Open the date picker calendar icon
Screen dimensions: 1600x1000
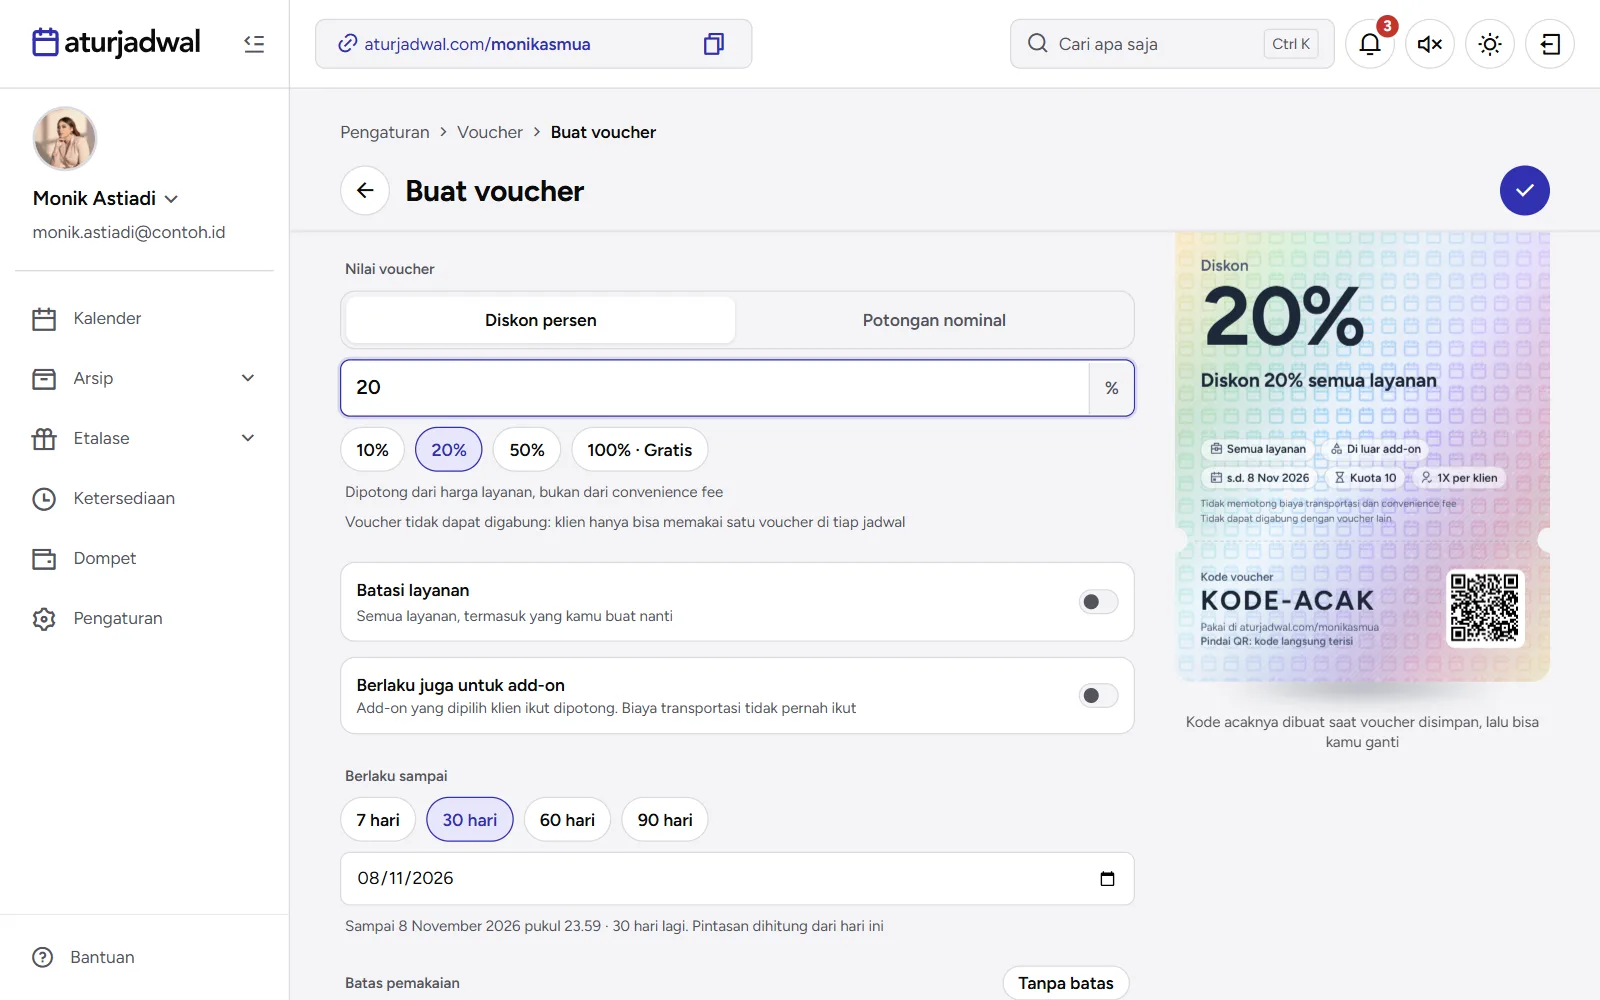[x=1107, y=879]
